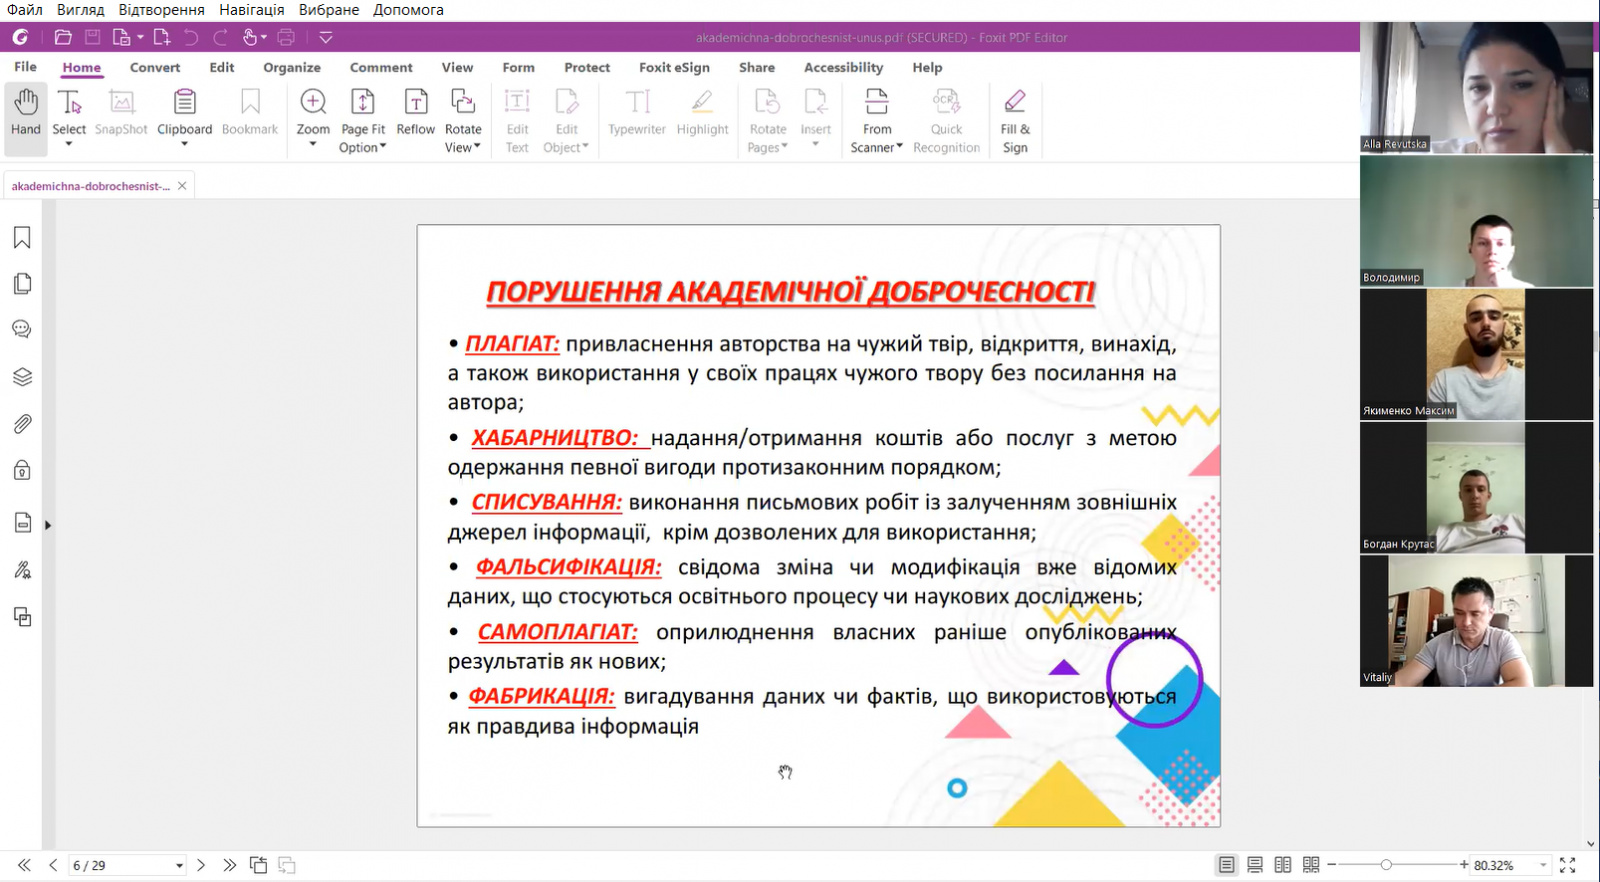Open the Zoom tool menu
1600x882 pixels.
click(x=313, y=144)
